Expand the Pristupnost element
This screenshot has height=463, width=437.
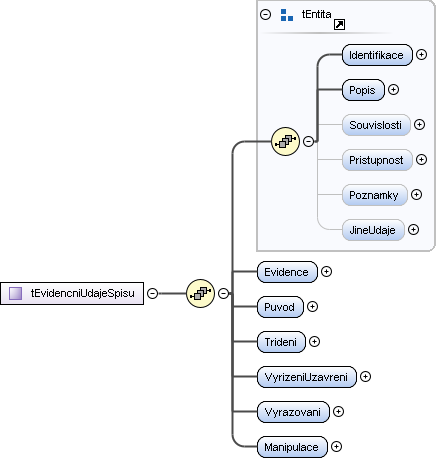(x=421, y=160)
